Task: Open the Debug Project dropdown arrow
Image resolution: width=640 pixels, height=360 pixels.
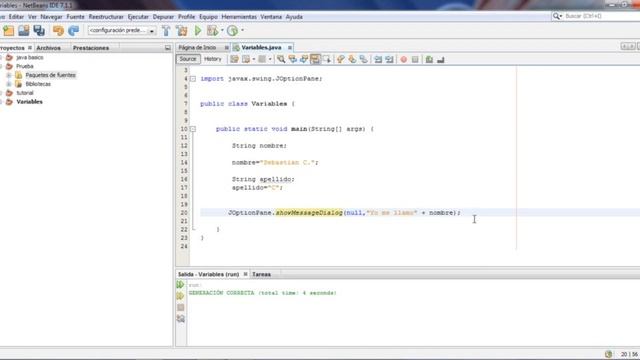Action: 222,31
